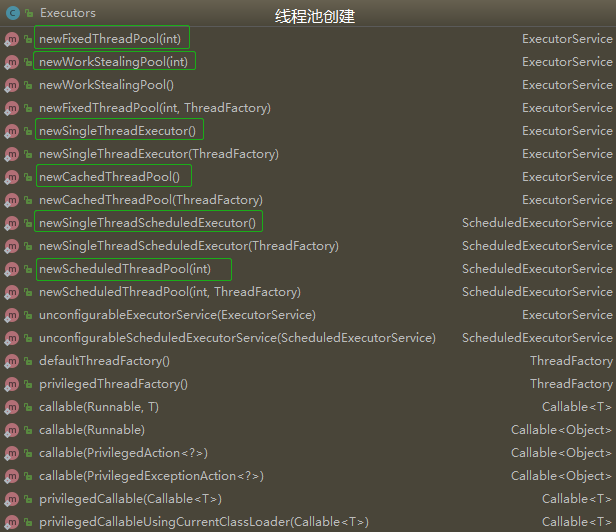Click lock icon beside newCachedThreadPool()
This screenshot has width=616, height=532.
pyautogui.click(x=28, y=177)
